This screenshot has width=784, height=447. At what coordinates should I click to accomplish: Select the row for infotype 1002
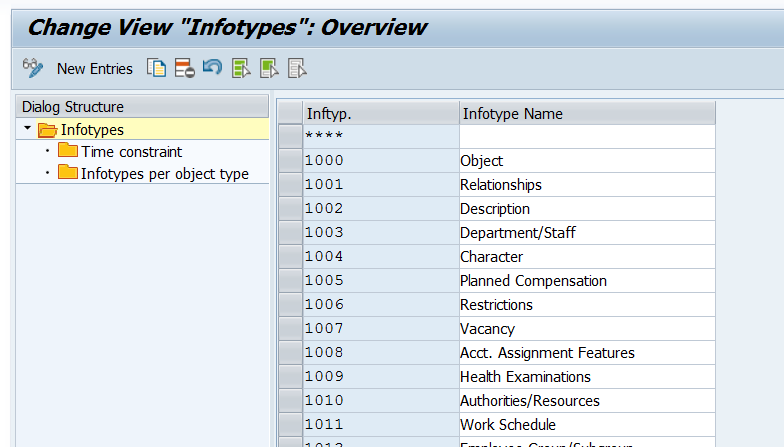(290, 208)
